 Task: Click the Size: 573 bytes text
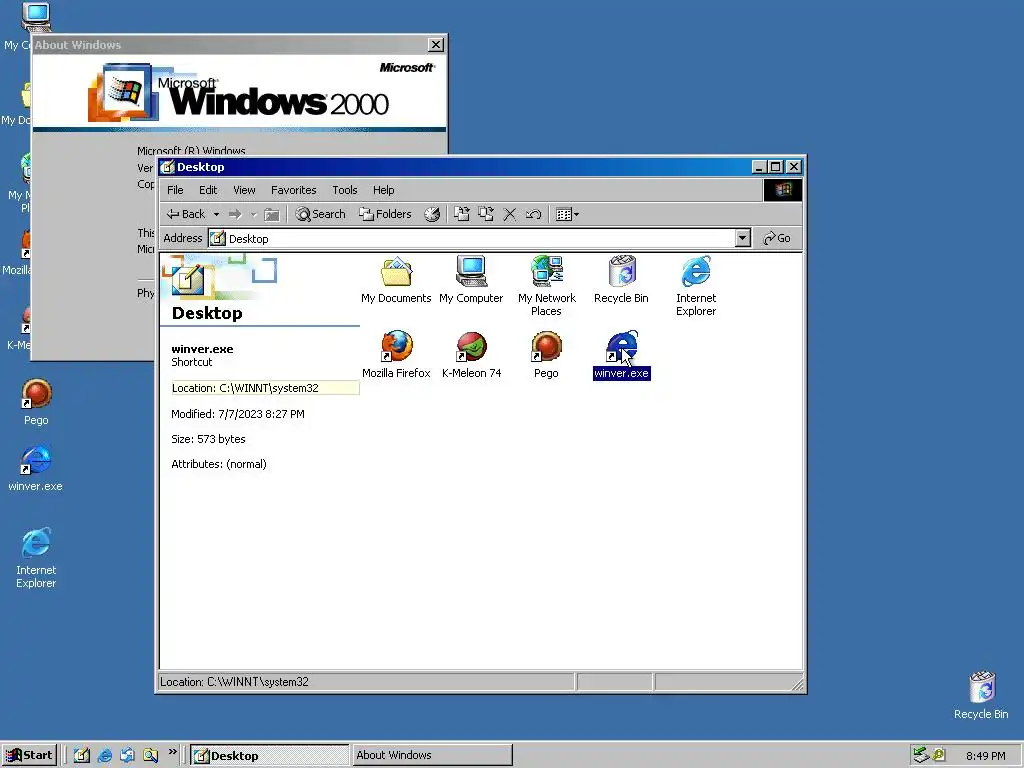pos(208,439)
